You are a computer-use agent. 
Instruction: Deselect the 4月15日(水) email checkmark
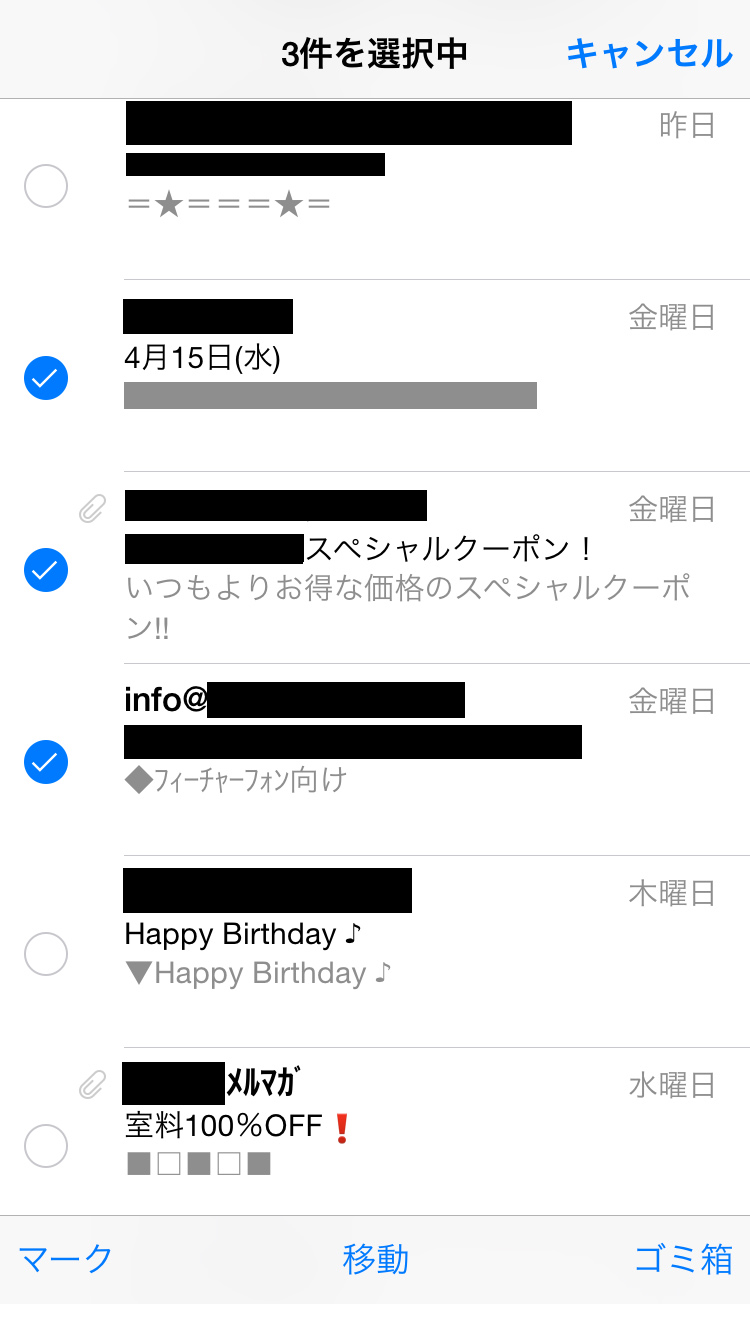pyautogui.click(x=46, y=378)
